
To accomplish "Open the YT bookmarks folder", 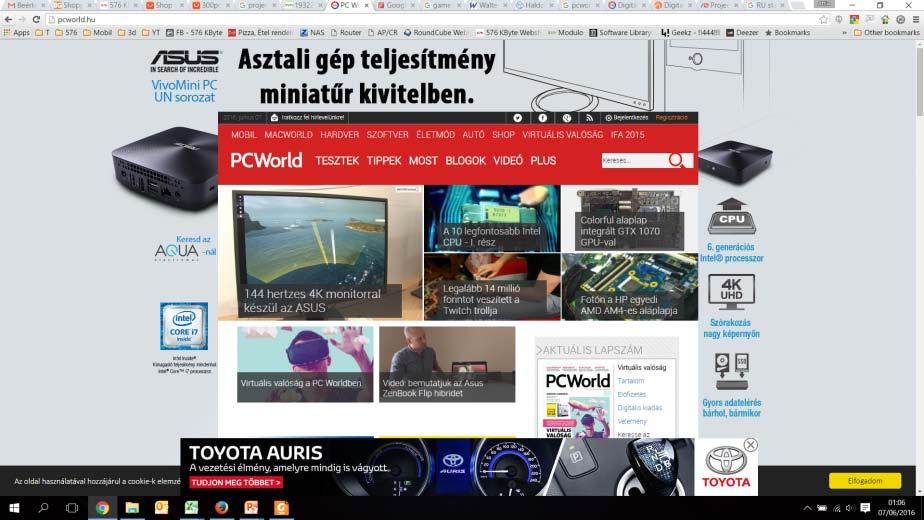I will [x=151, y=33].
